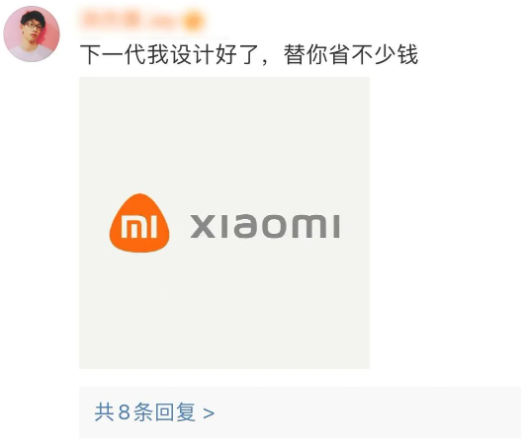528x441 pixels.
Task: Click the face in the profile picture
Action: (33, 30)
